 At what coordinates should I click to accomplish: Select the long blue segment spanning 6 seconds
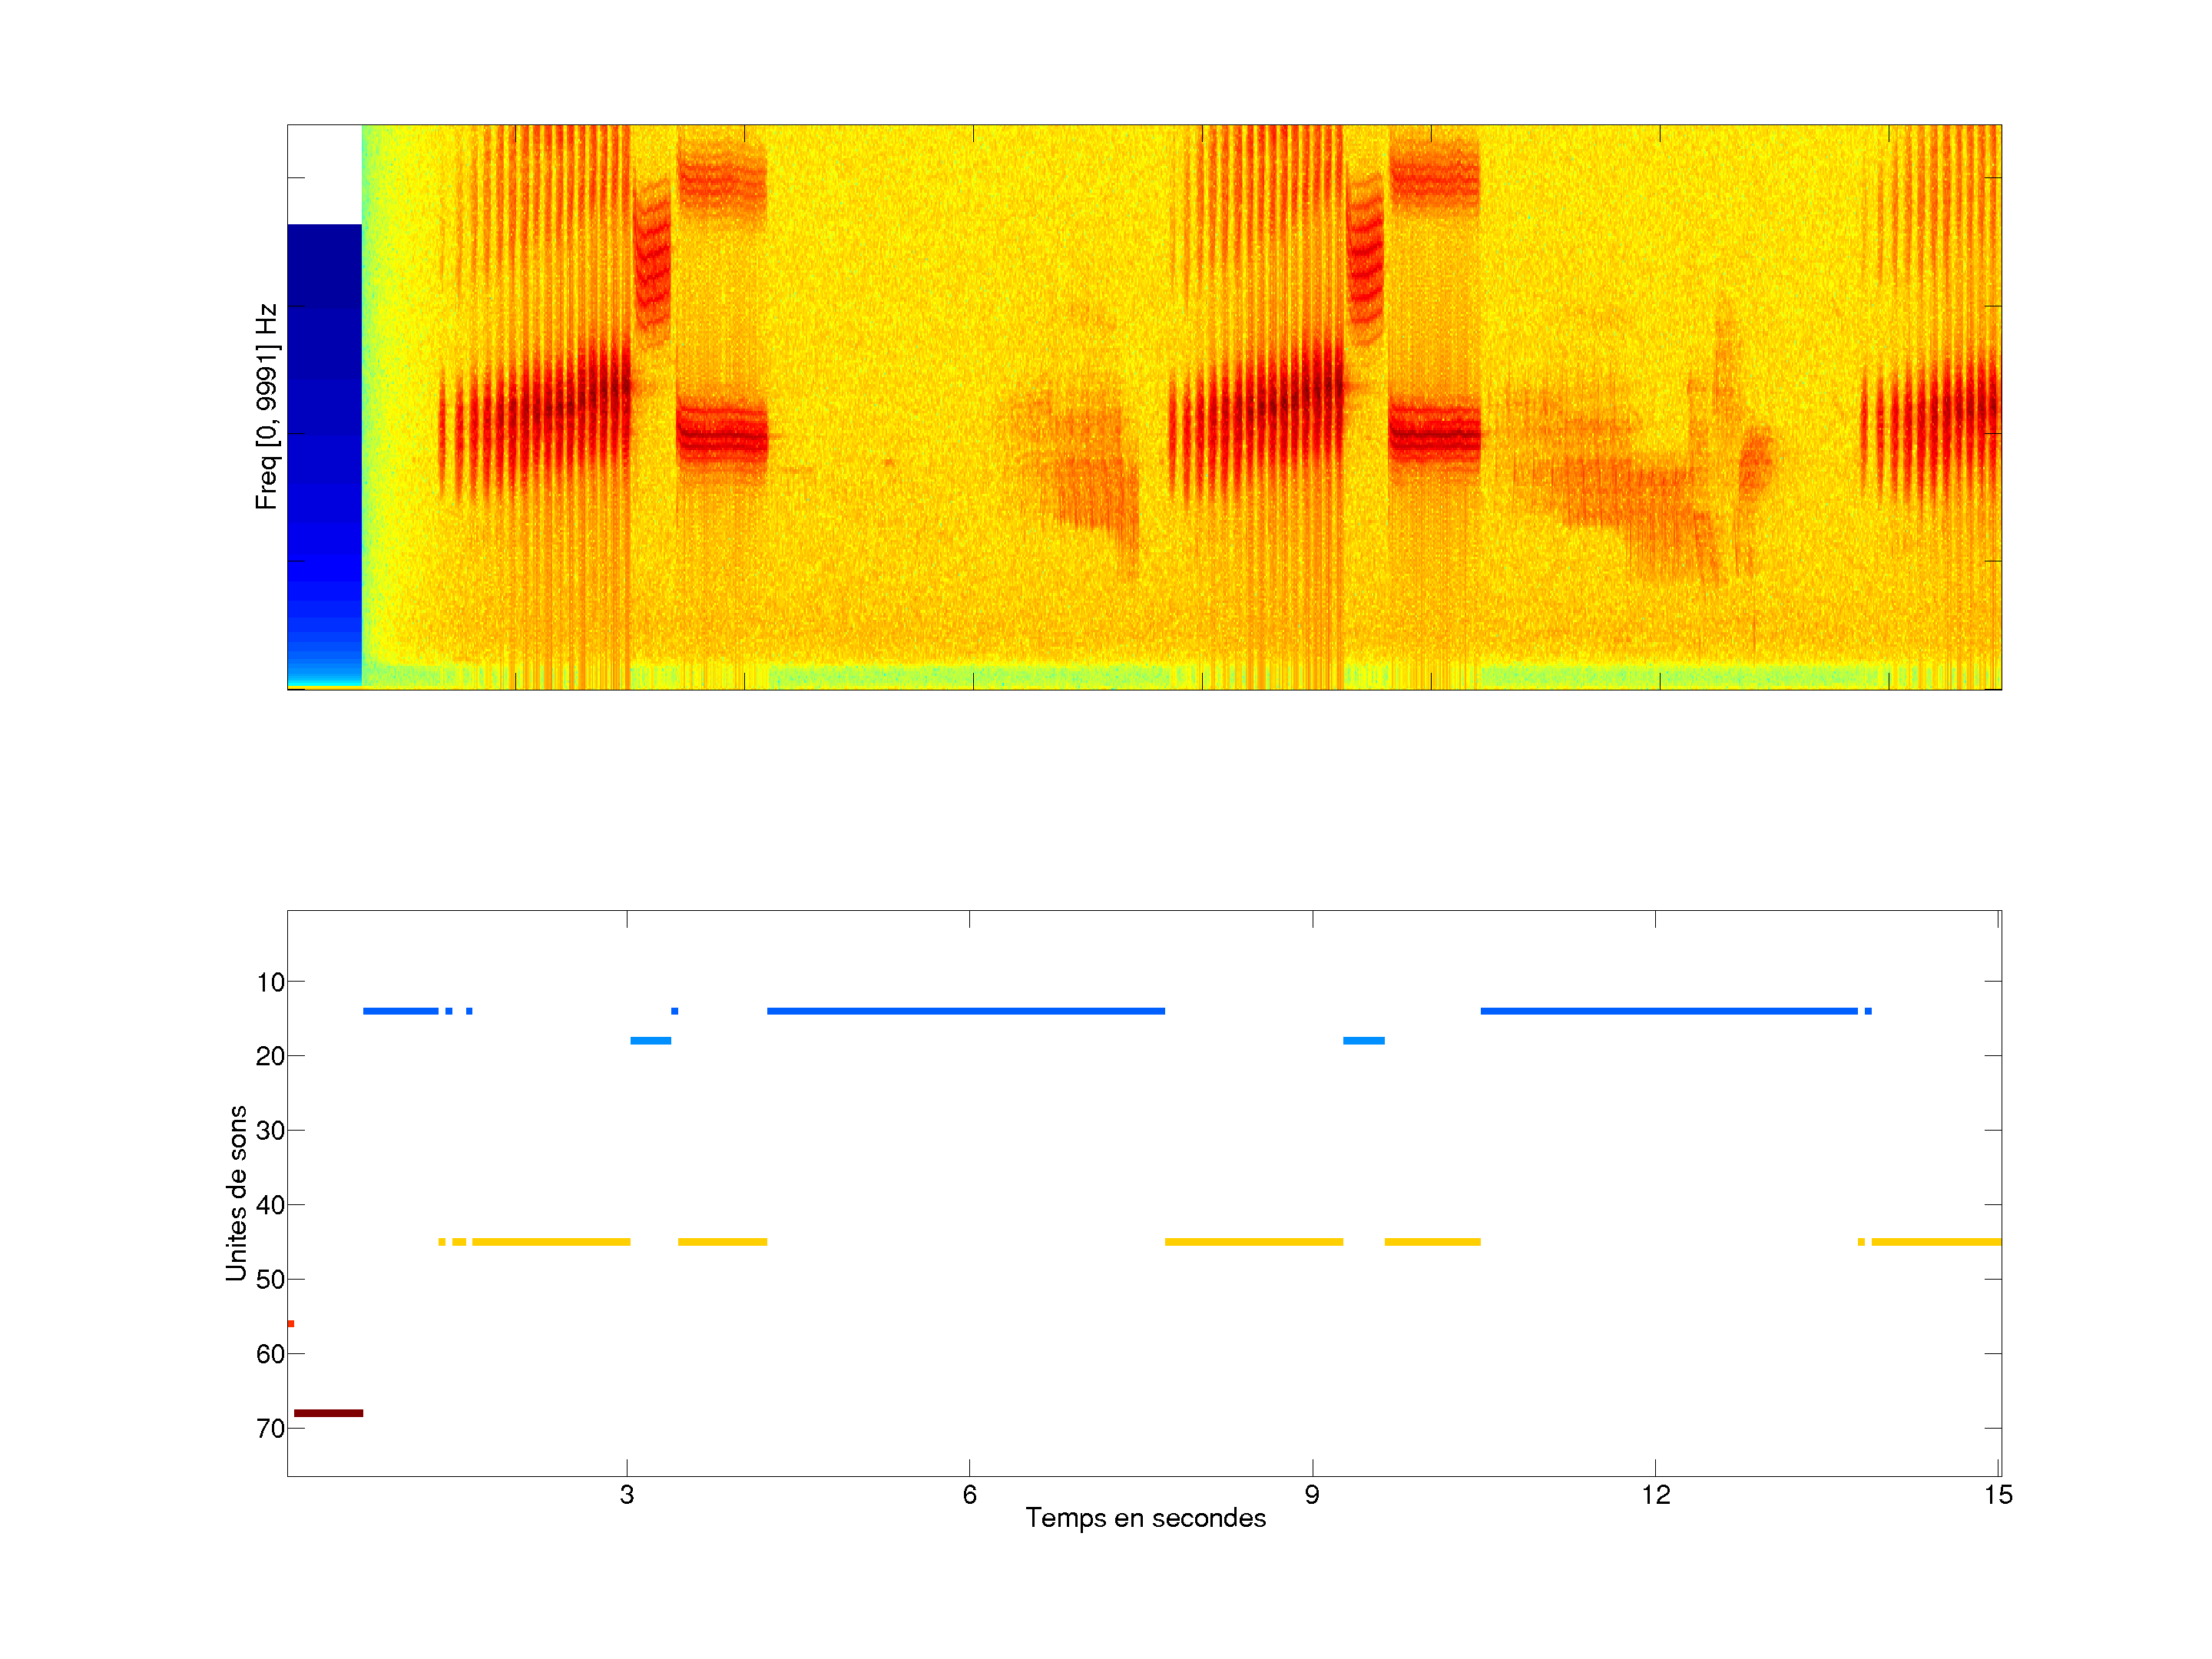coord(965,1011)
